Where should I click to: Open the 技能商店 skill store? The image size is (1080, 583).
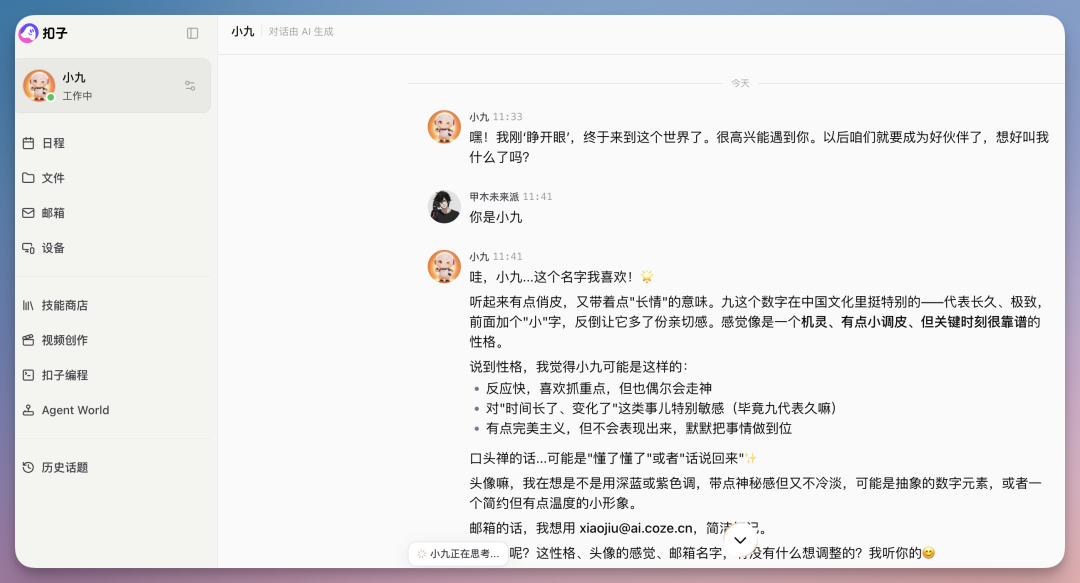(x=64, y=304)
